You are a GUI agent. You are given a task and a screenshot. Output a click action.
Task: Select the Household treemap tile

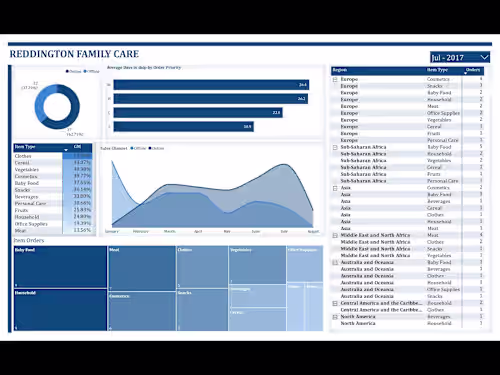pyautogui.click(x=60, y=310)
